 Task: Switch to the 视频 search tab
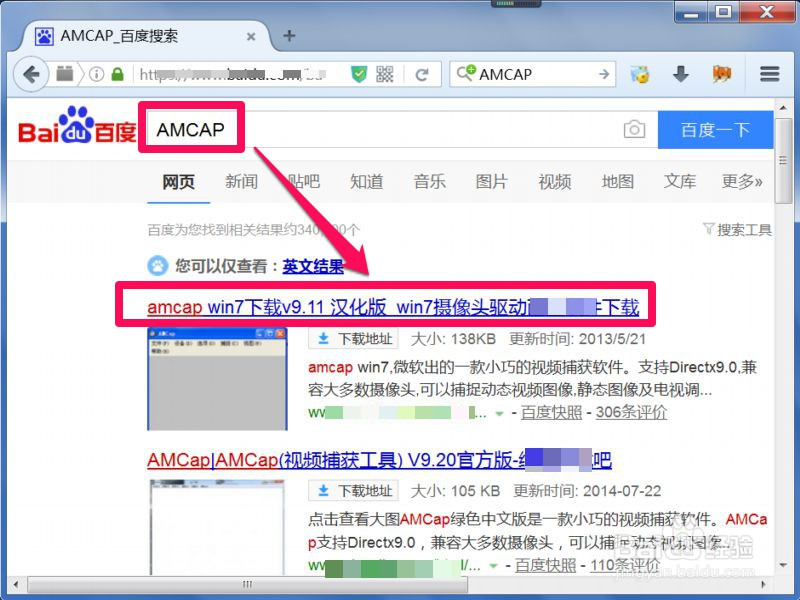point(555,182)
